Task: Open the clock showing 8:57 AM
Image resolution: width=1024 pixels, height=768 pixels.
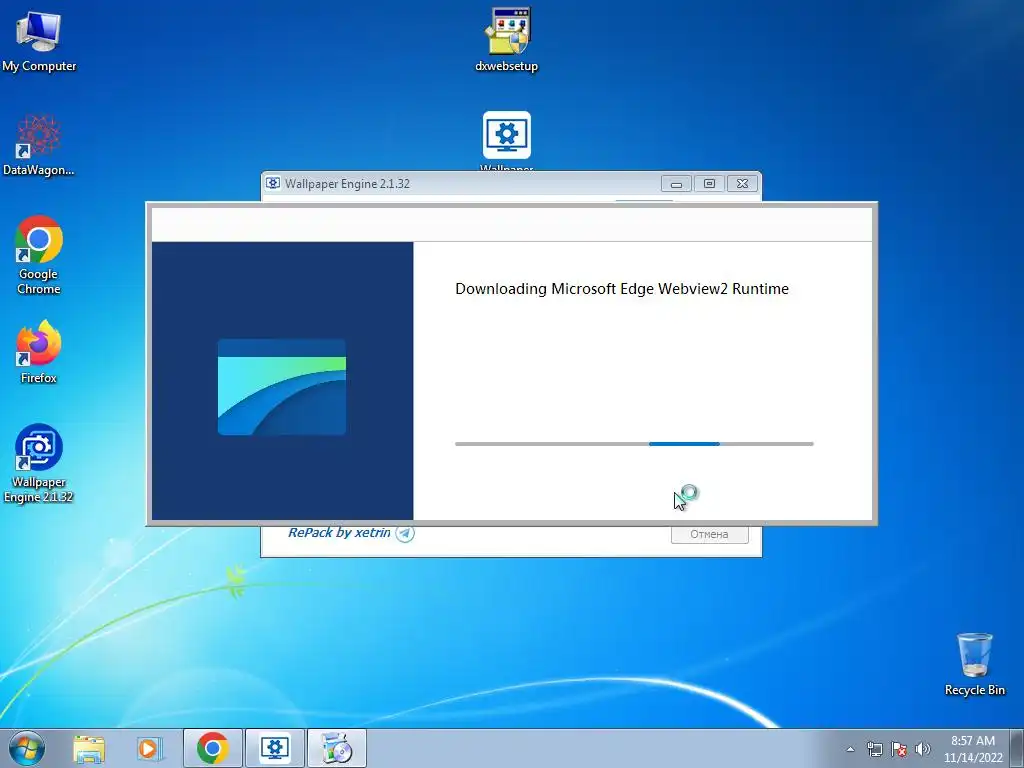Action: 973,749
